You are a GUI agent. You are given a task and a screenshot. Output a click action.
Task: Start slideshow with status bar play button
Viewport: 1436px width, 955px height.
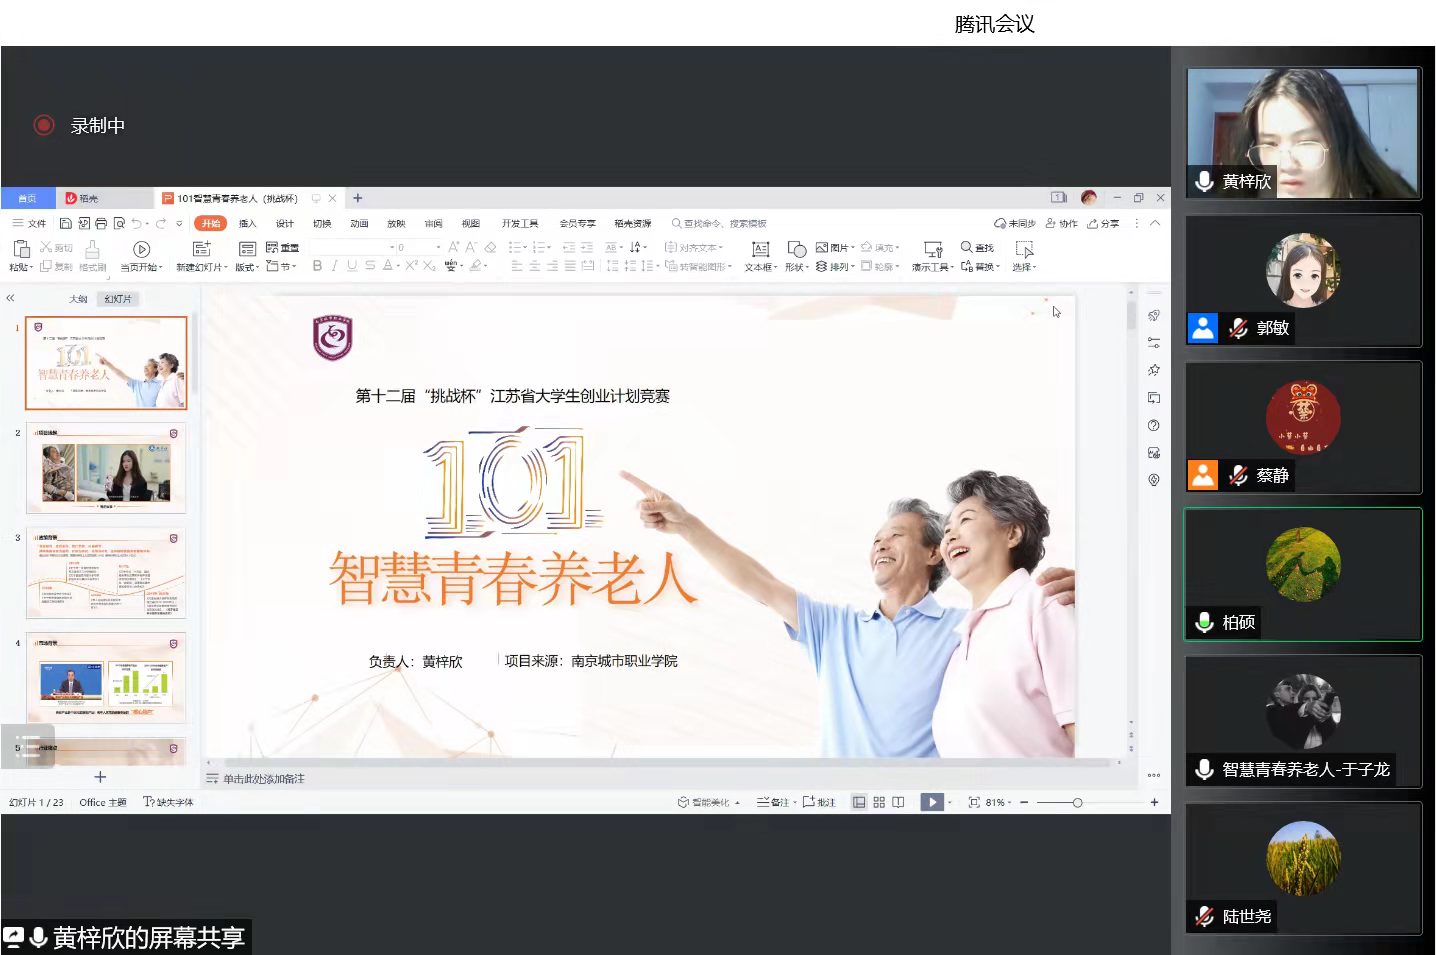931,802
